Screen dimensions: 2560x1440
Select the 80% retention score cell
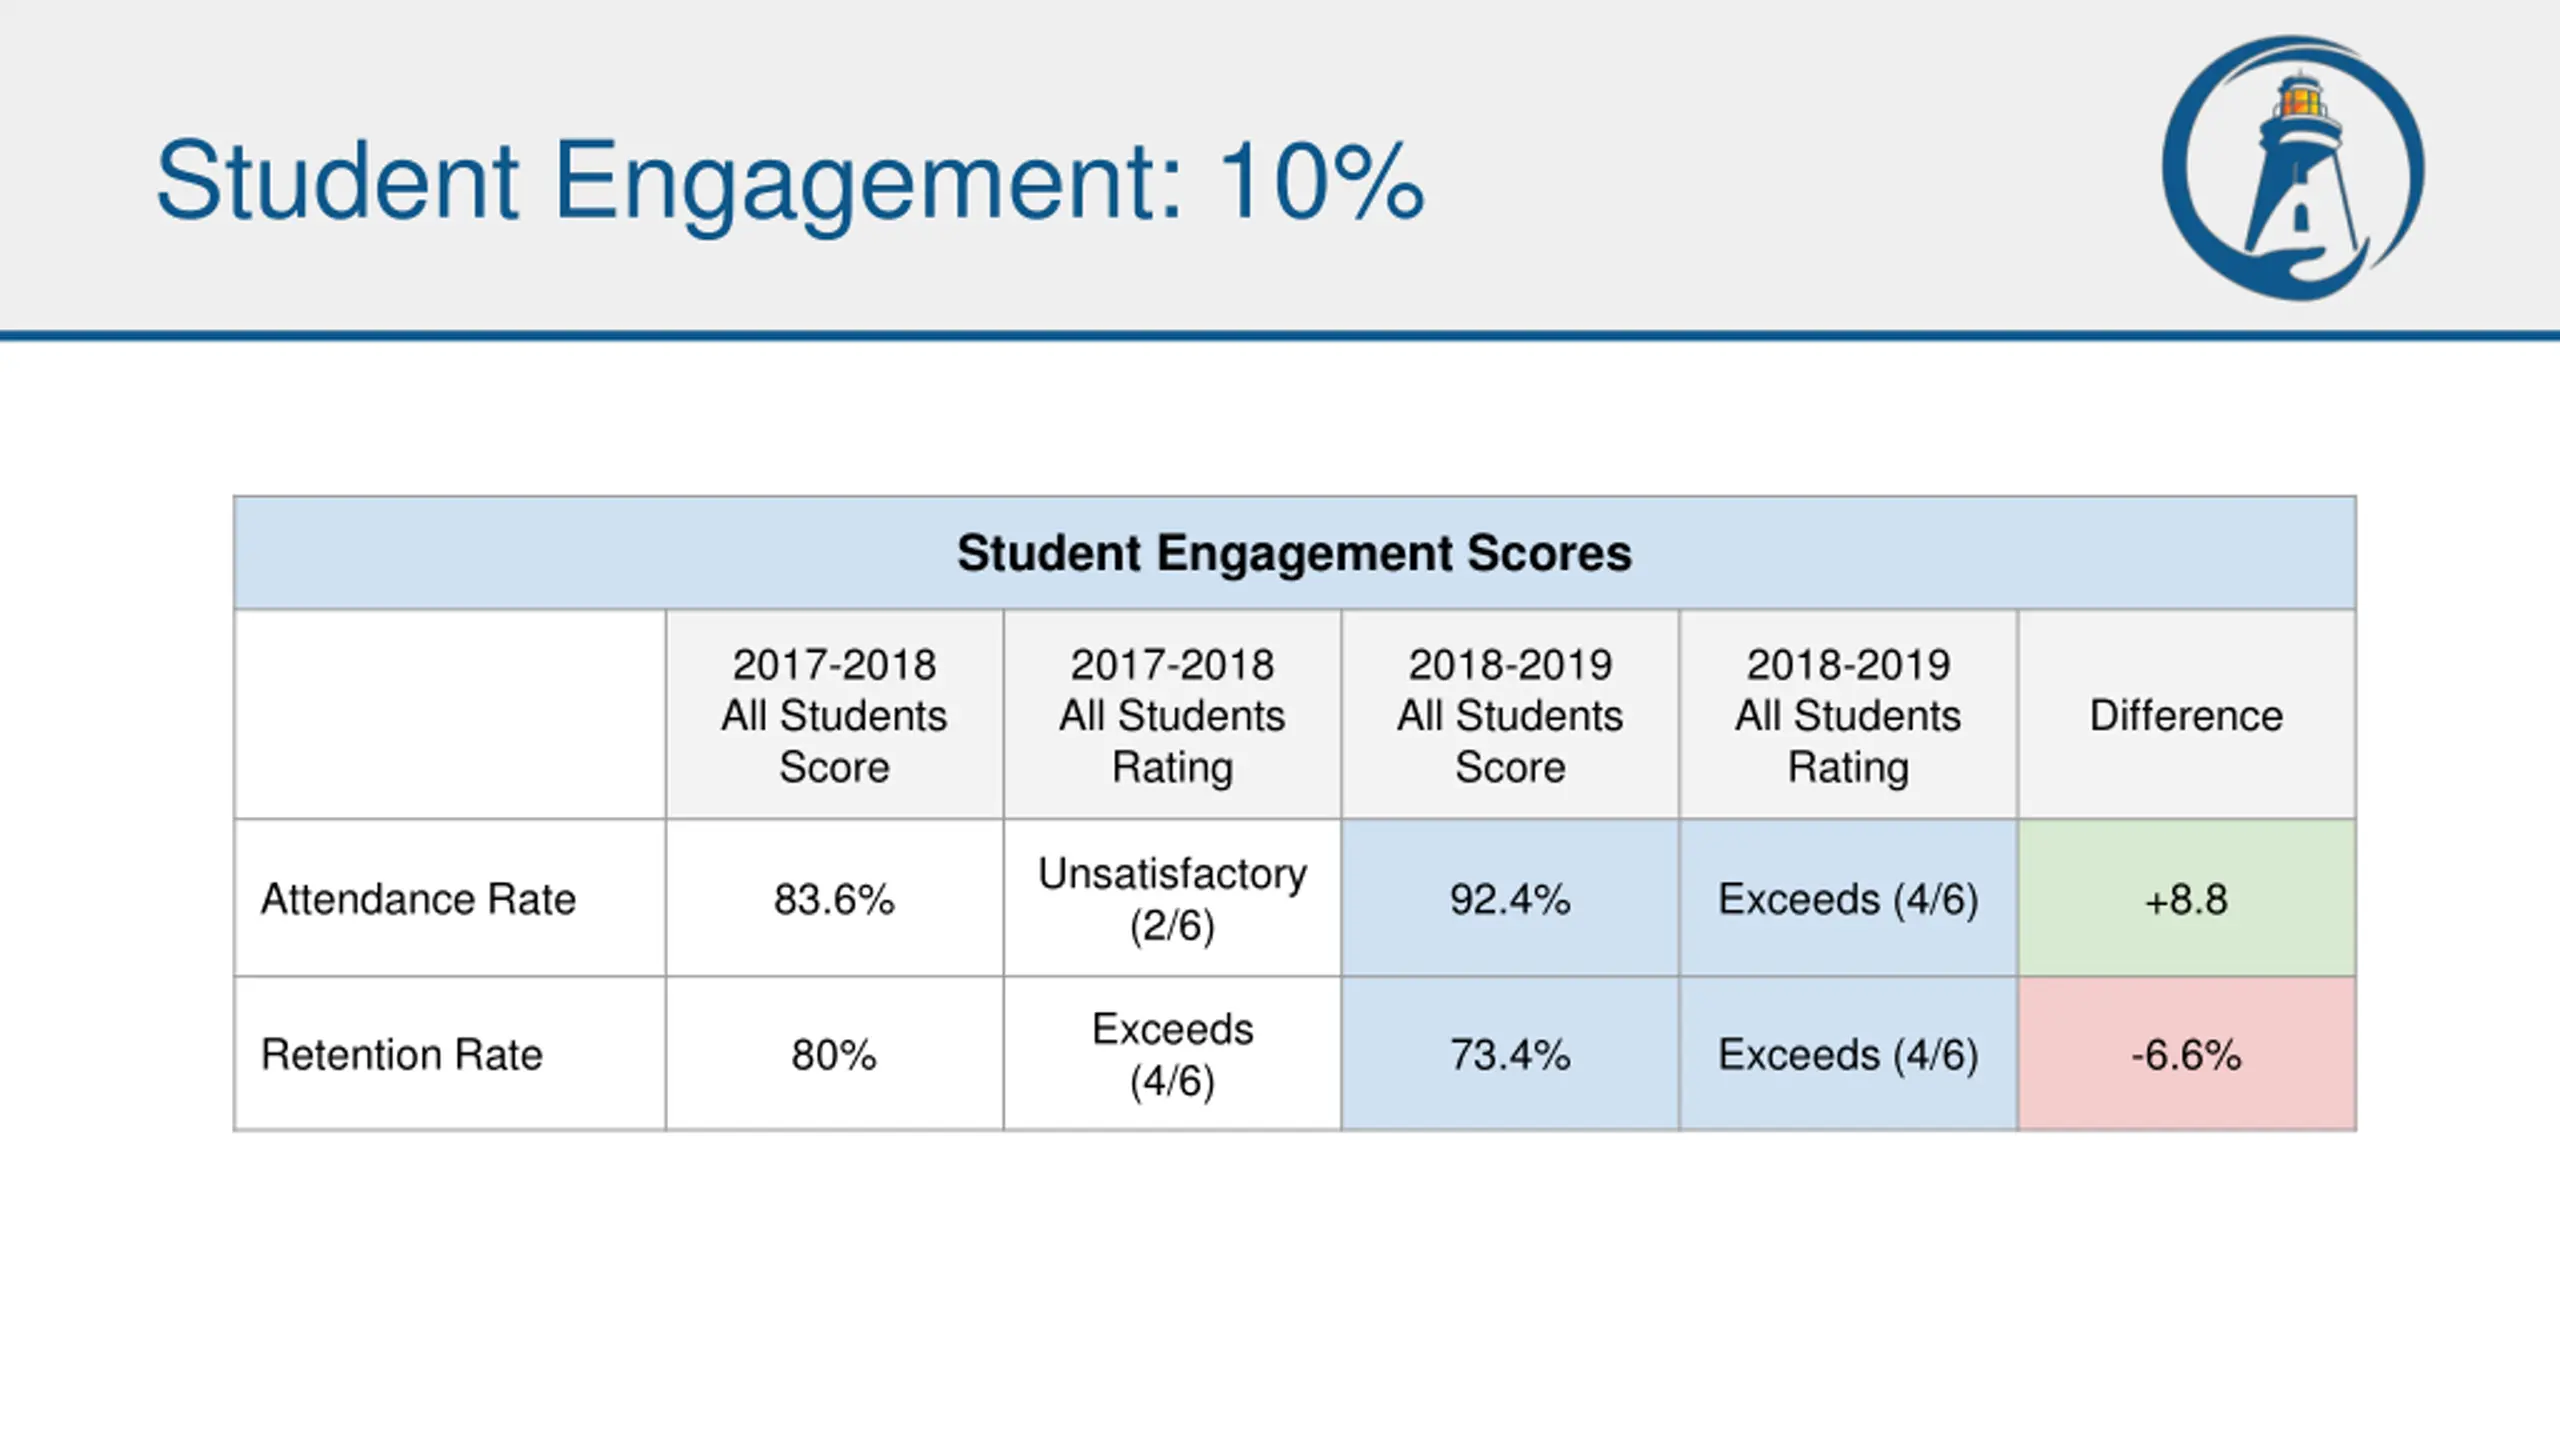point(834,1055)
